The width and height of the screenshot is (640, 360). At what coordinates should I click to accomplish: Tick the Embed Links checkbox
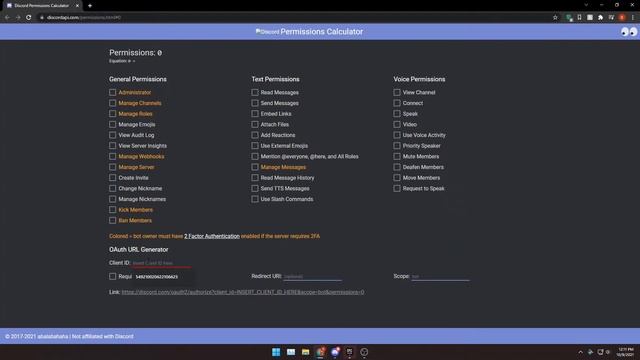[255, 114]
